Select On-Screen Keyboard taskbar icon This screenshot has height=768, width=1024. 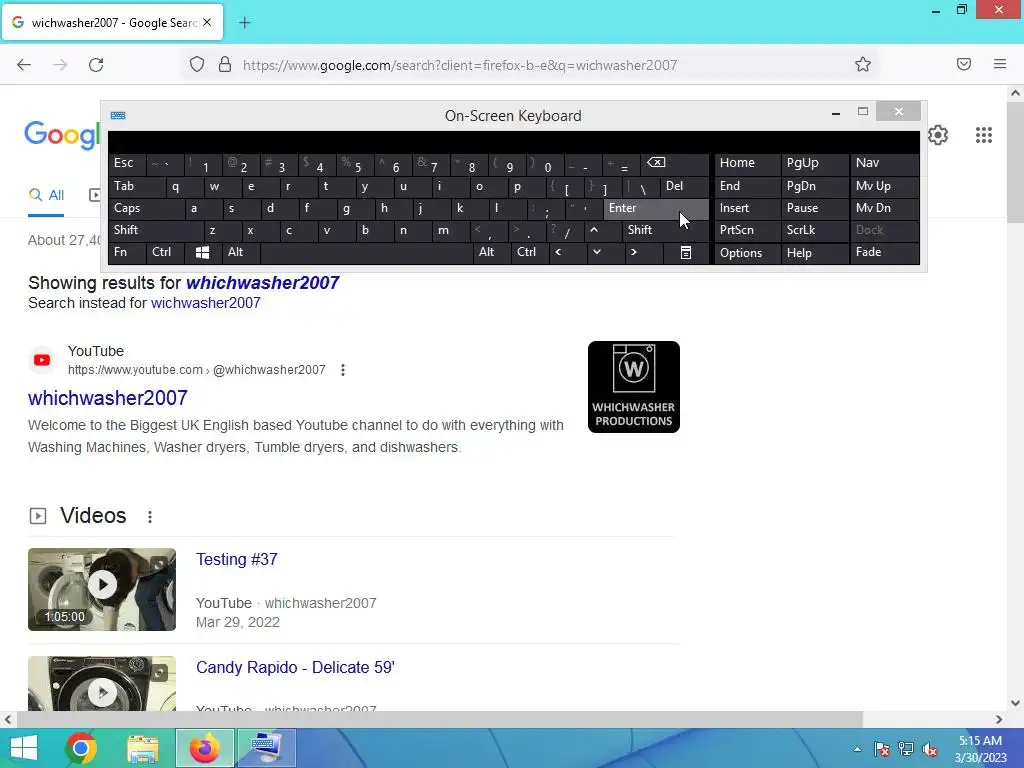coord(266,748)
